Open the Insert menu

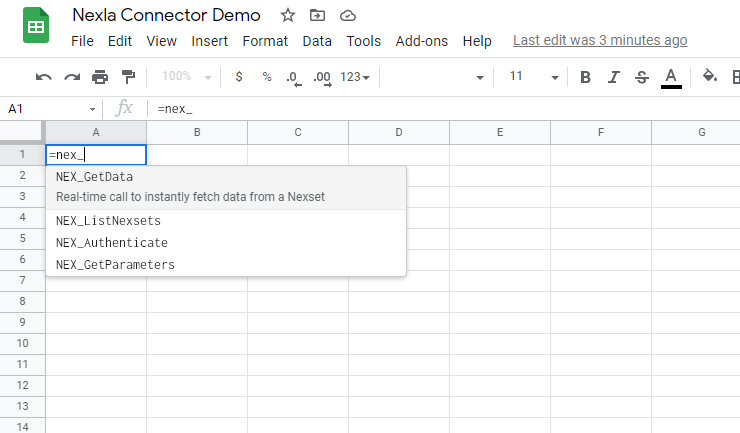[210, 41]
